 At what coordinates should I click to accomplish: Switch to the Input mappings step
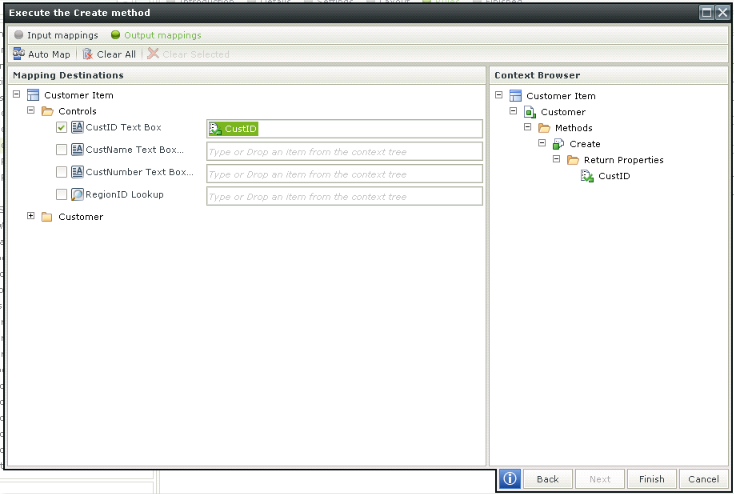56,35
